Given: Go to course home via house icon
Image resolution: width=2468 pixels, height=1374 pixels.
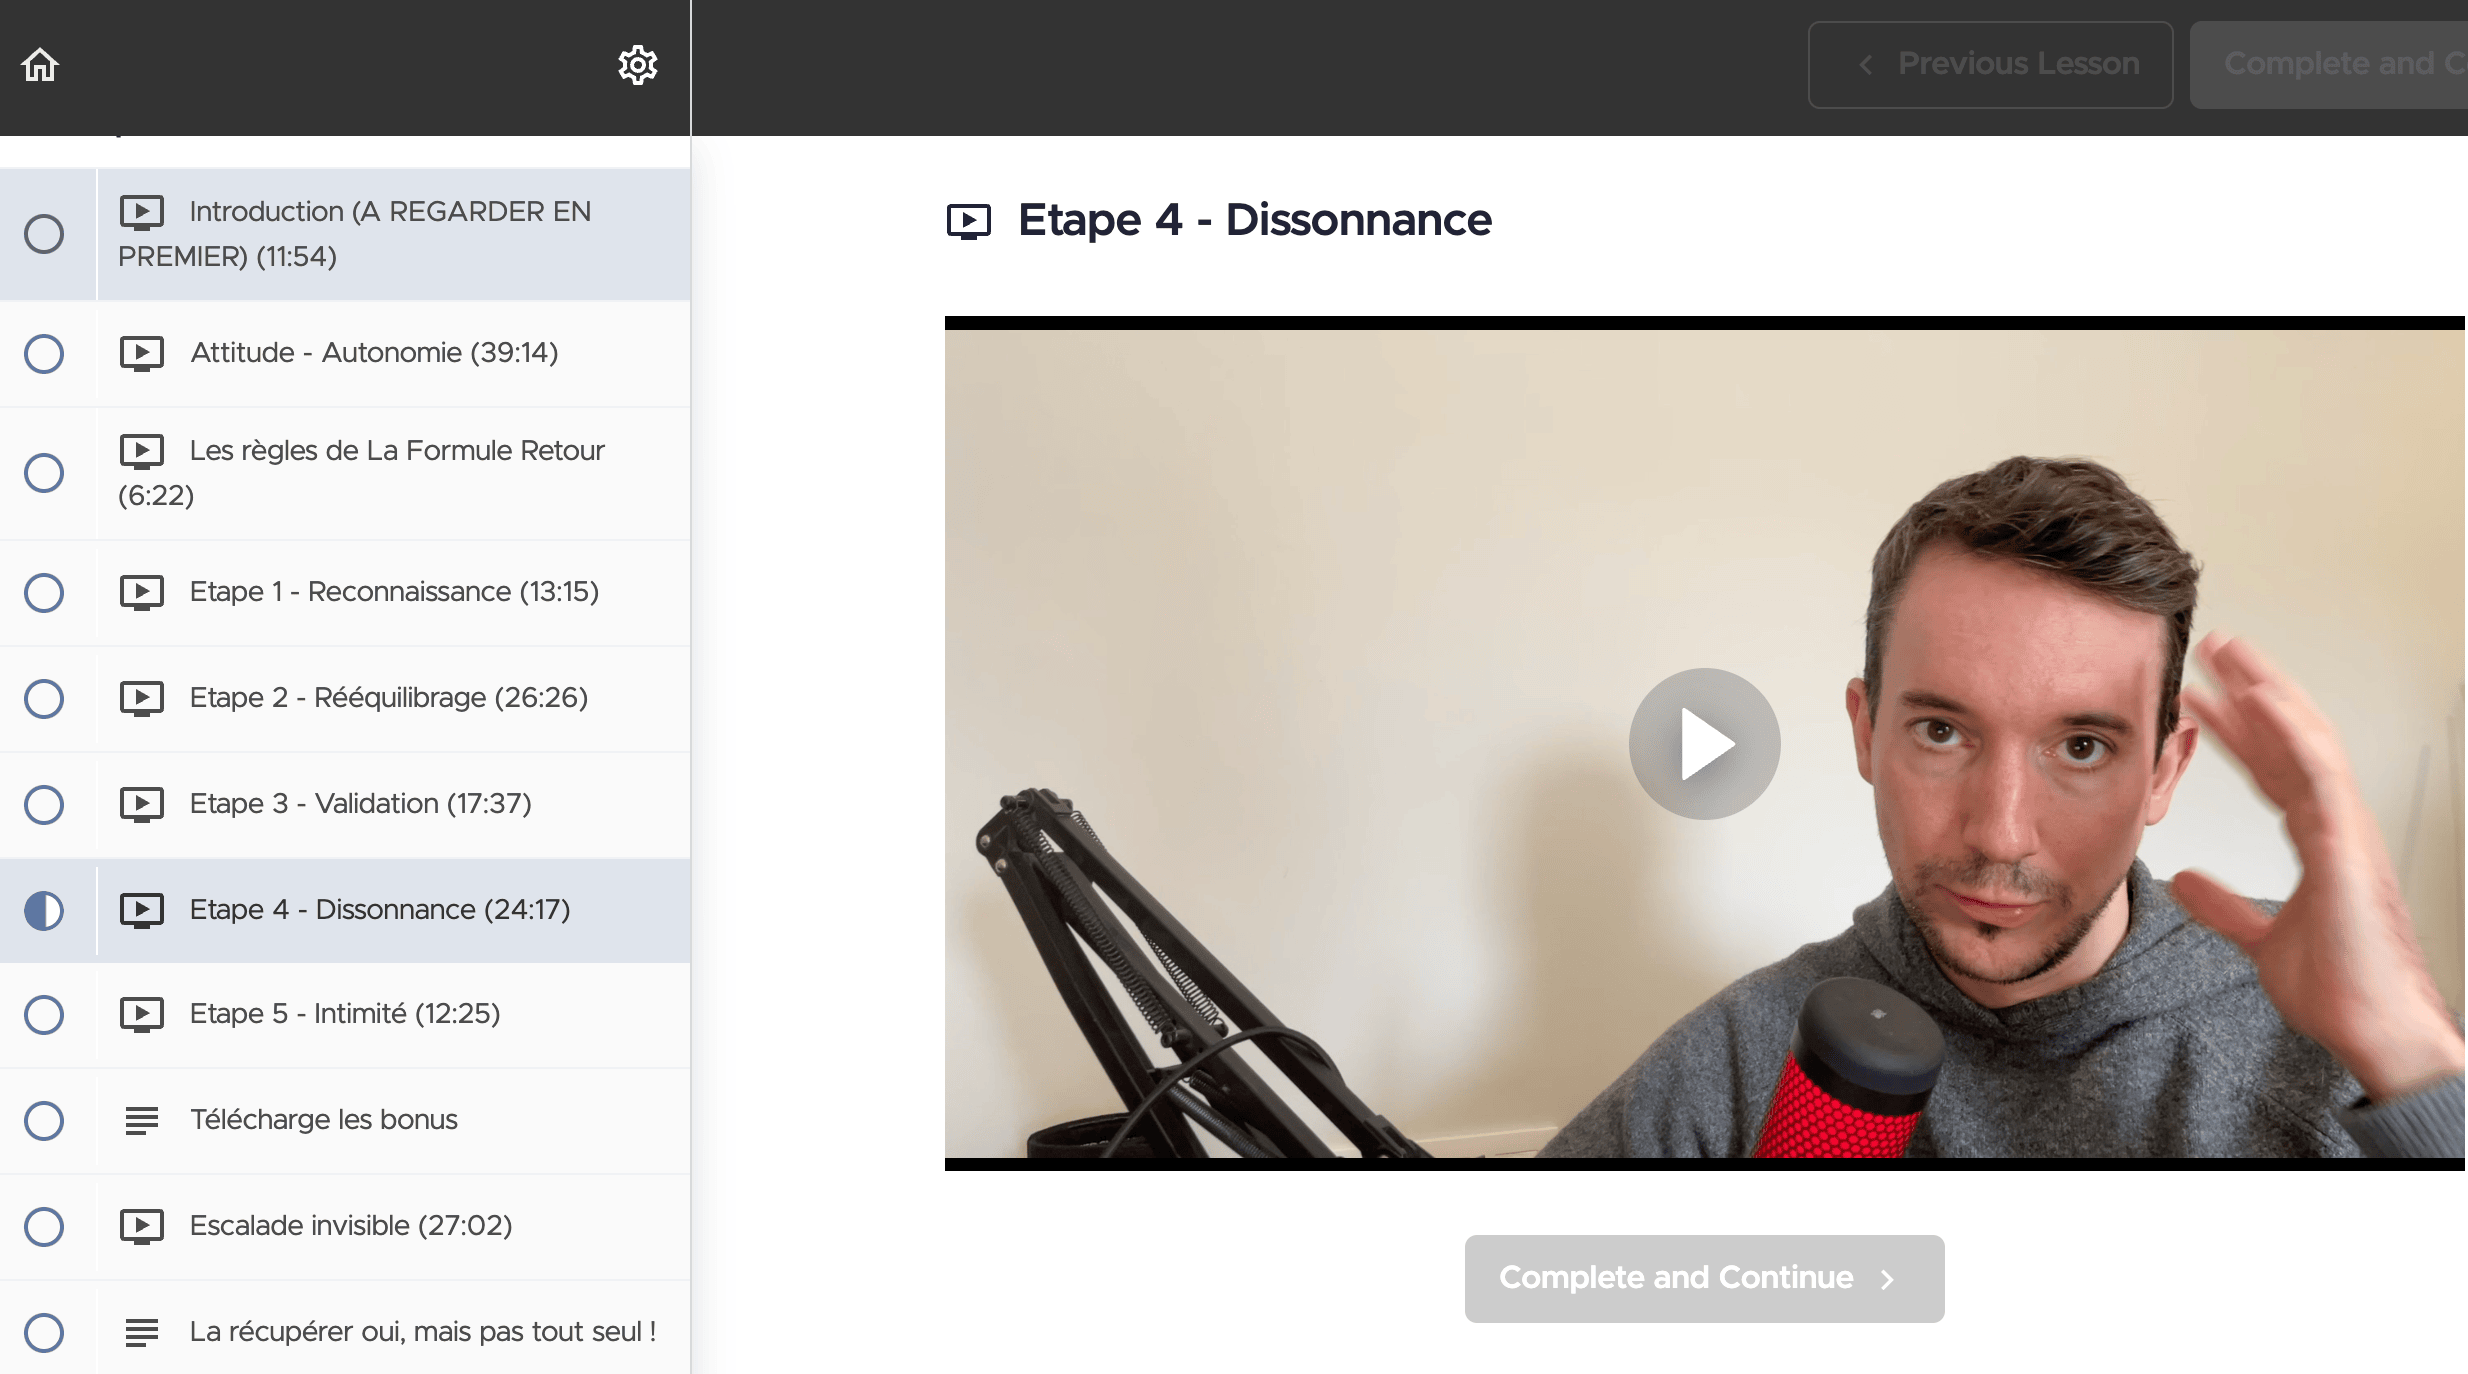Looking at the screenshot, I should click(x=40, y=65).
